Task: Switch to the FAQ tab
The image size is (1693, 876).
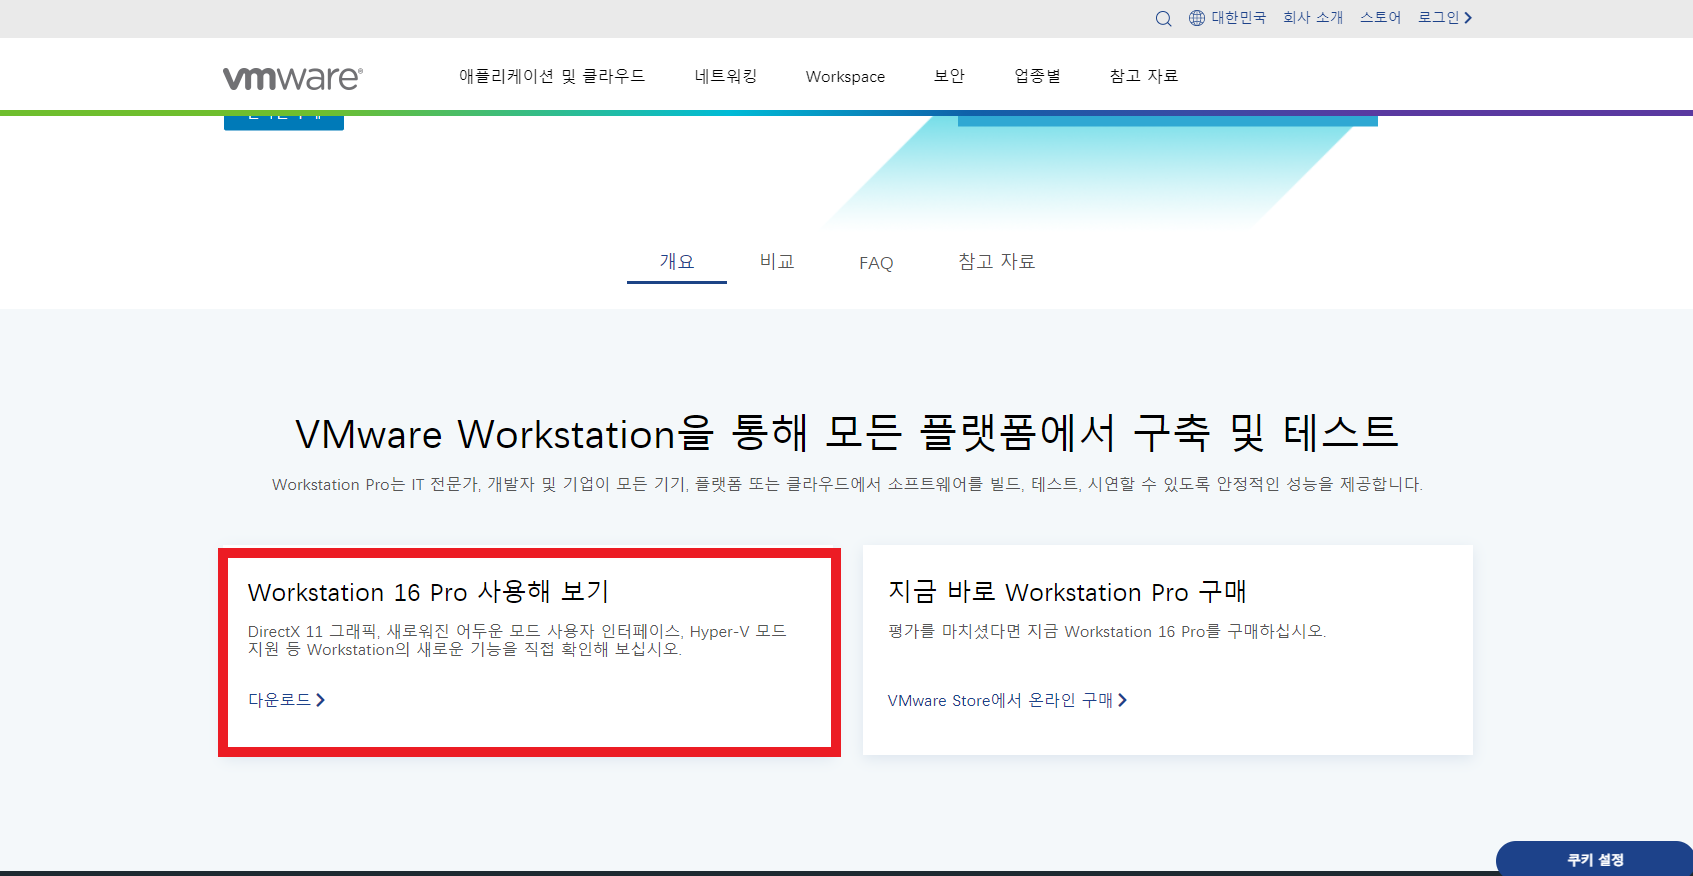Action: pyautogui.click(x=876, y=263)
